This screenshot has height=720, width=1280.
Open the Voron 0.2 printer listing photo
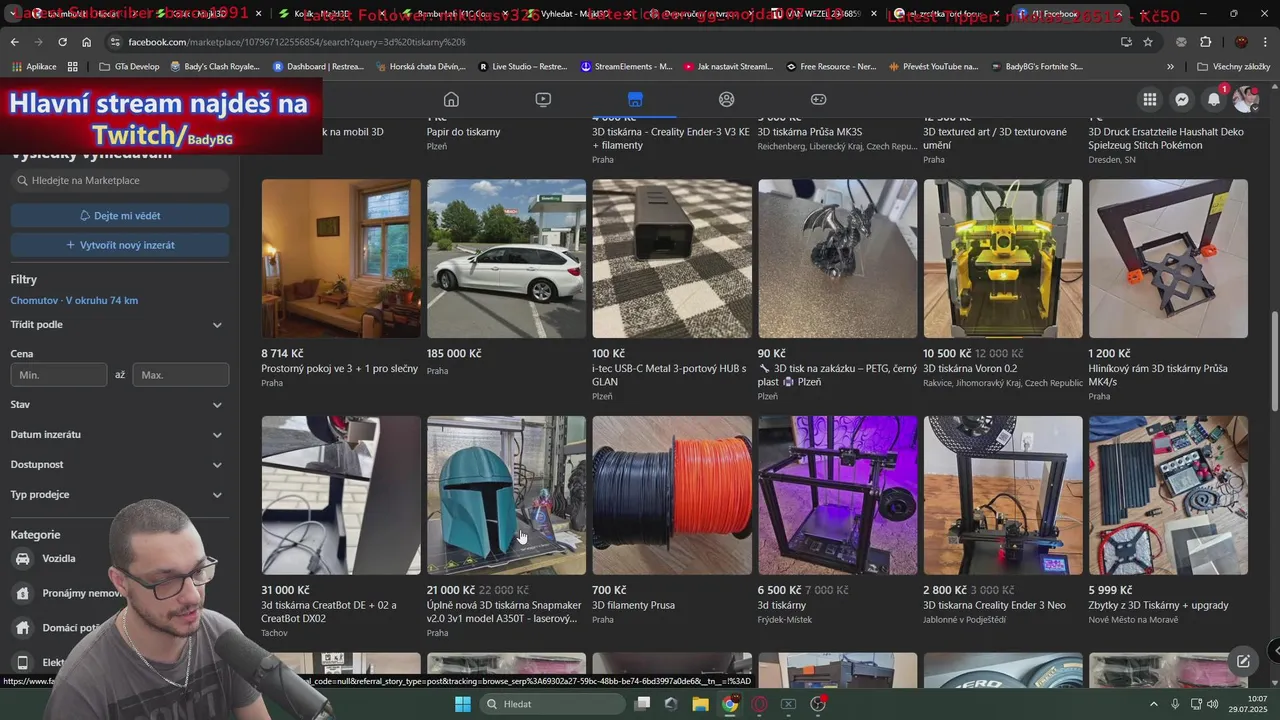(x=1003, y=259)
